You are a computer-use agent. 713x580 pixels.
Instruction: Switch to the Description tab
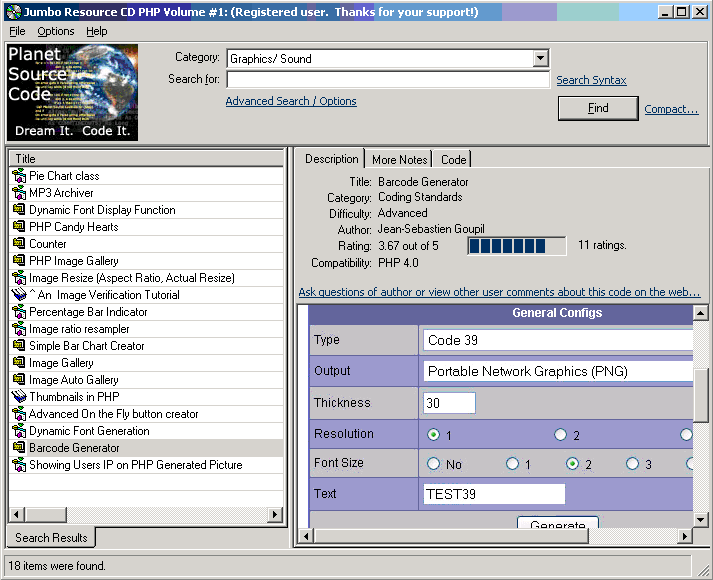[331, 159]
